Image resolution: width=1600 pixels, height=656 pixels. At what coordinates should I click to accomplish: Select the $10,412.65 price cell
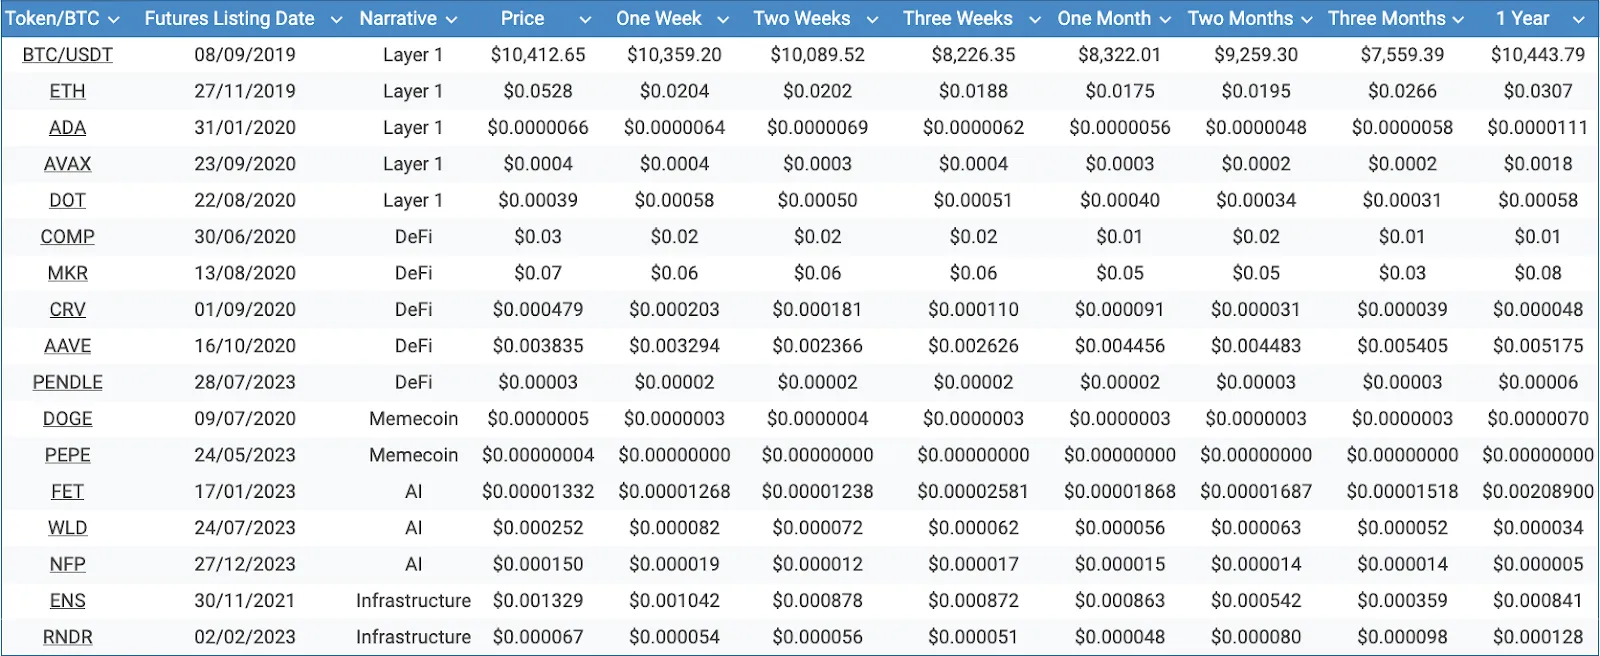coord(538,55)
